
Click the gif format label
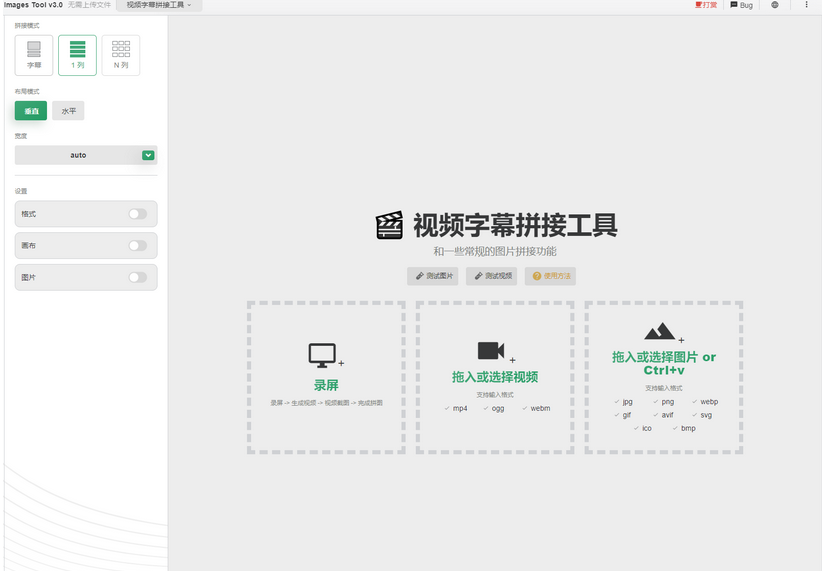pyautogui.click(x=626, y=415)
